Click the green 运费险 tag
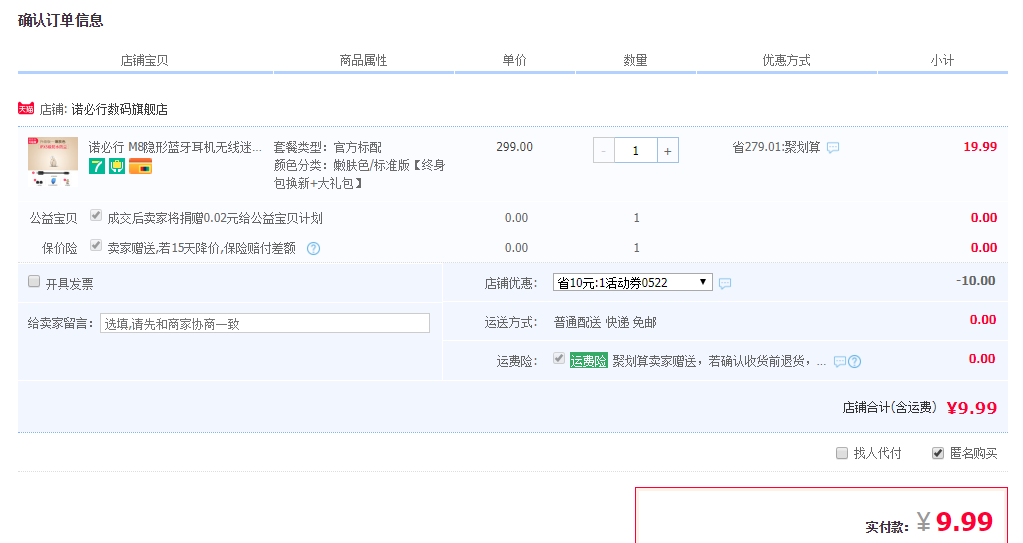 tap(588, 361)
